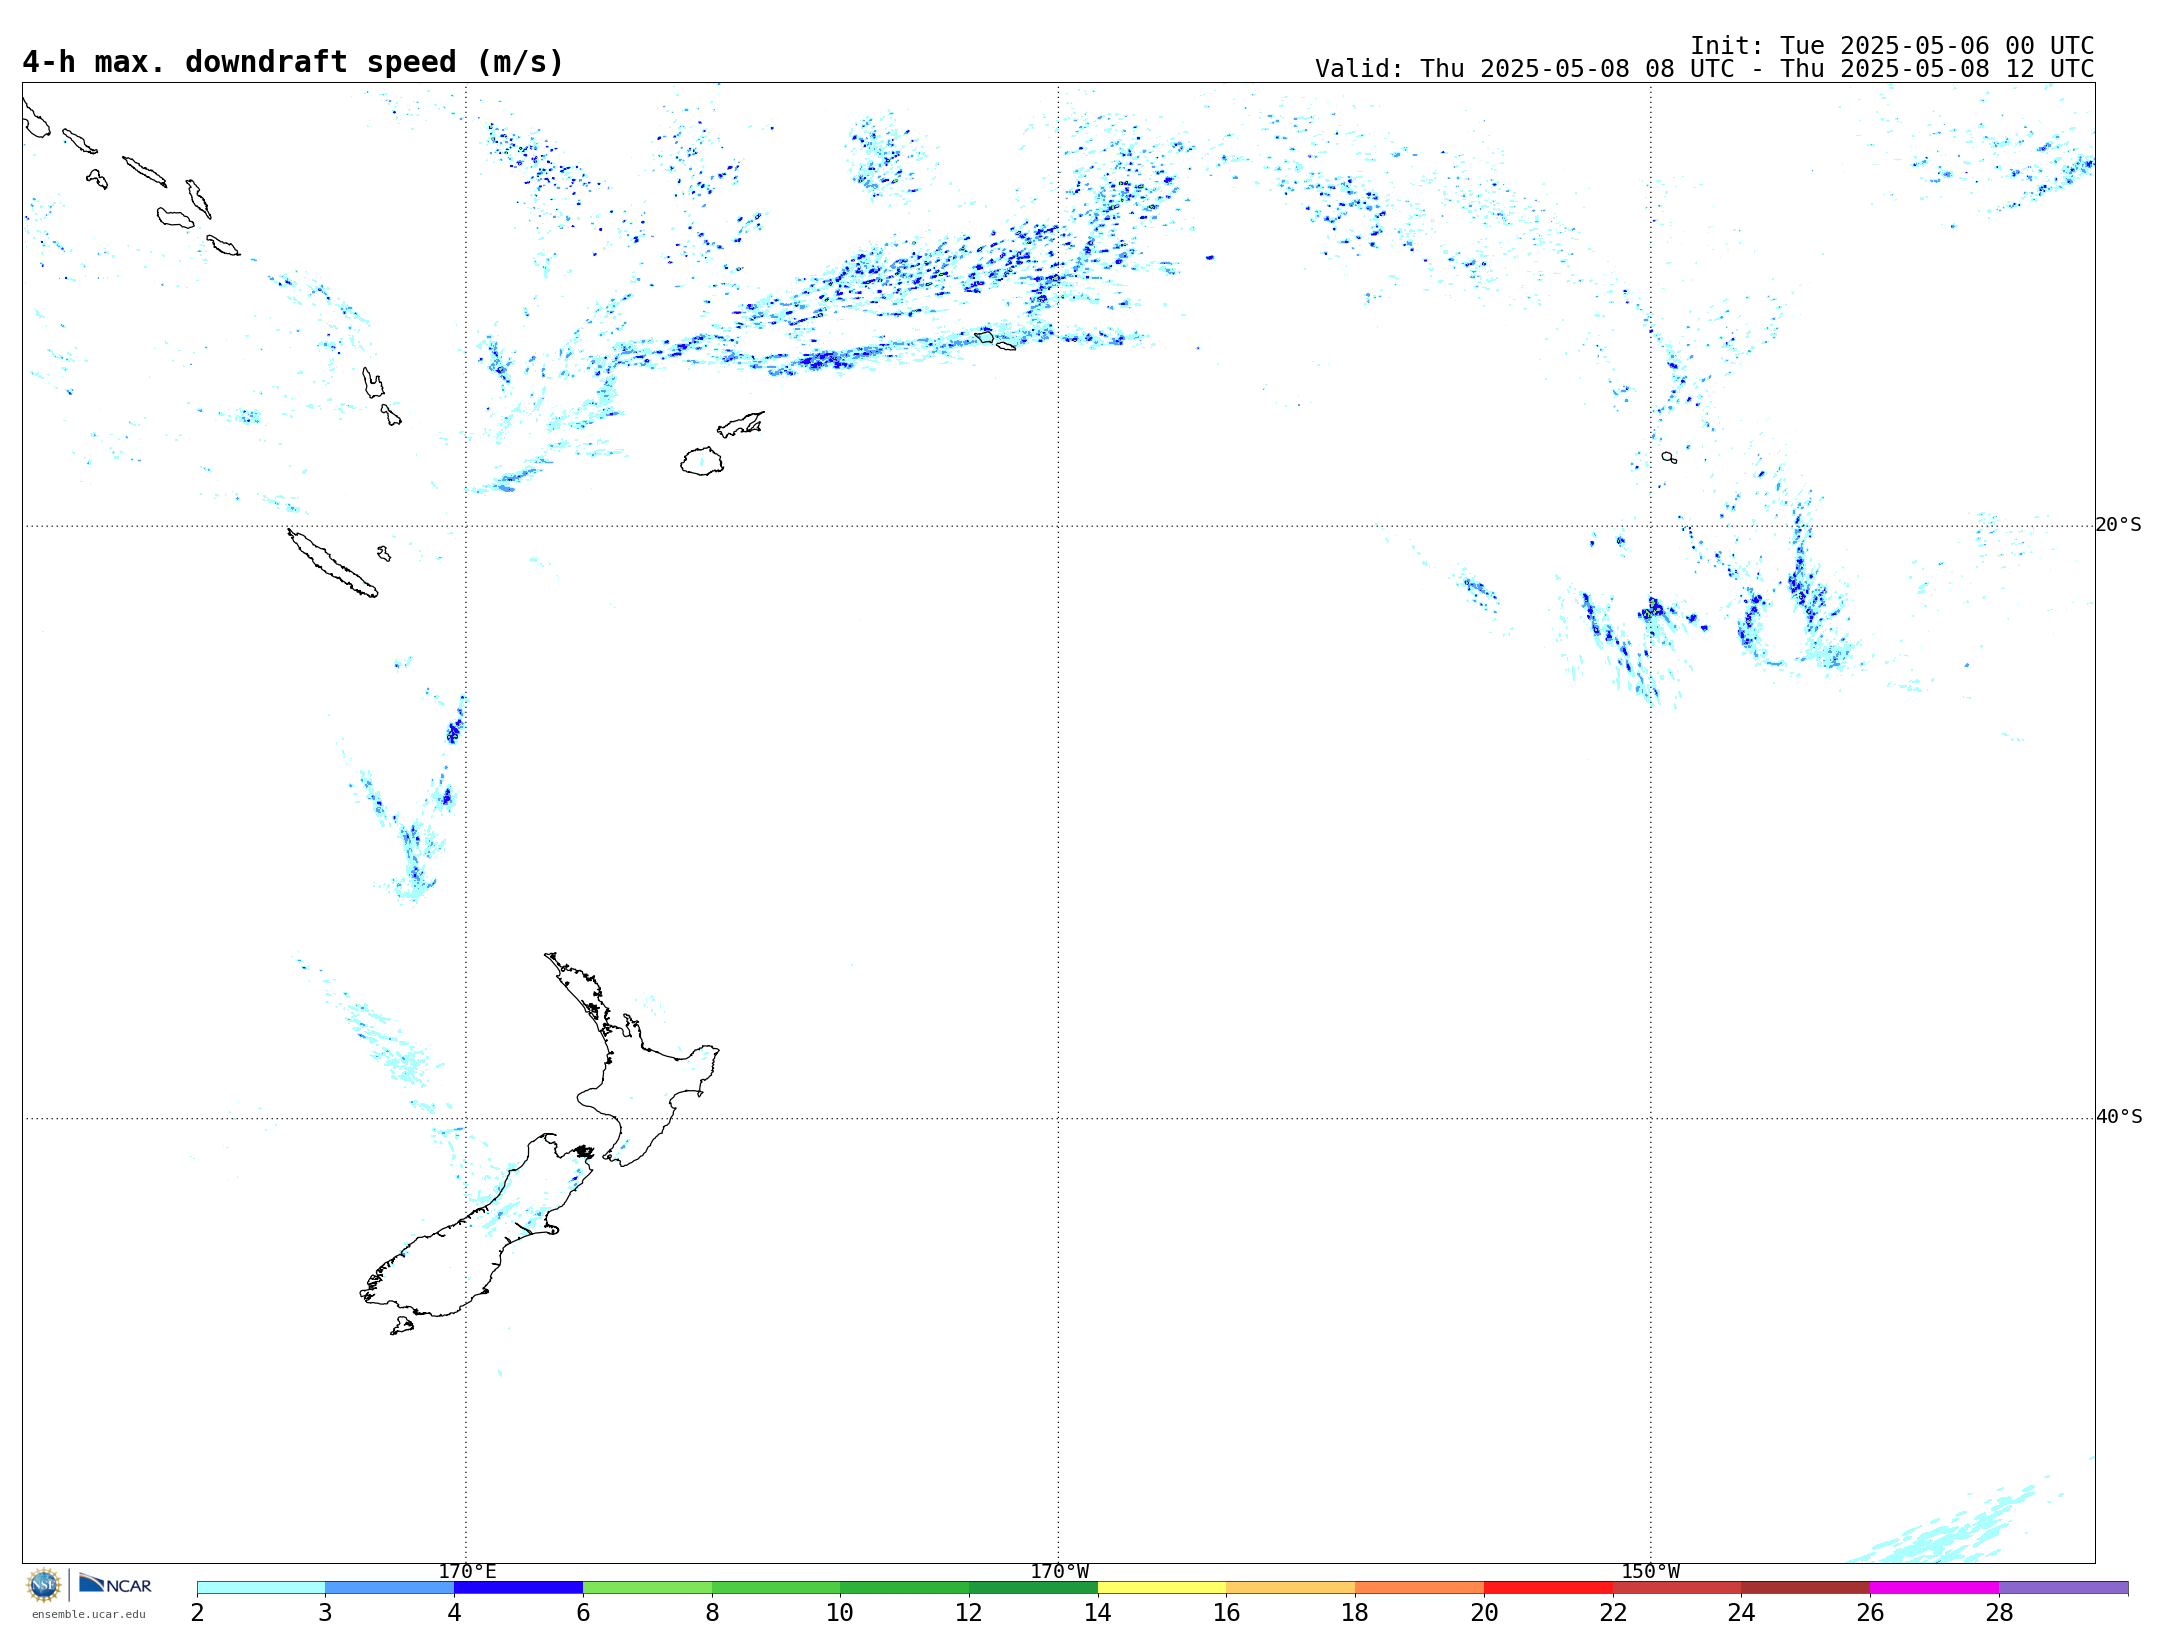Click the purple above-28 colorbar segment

[2063, 1587]
